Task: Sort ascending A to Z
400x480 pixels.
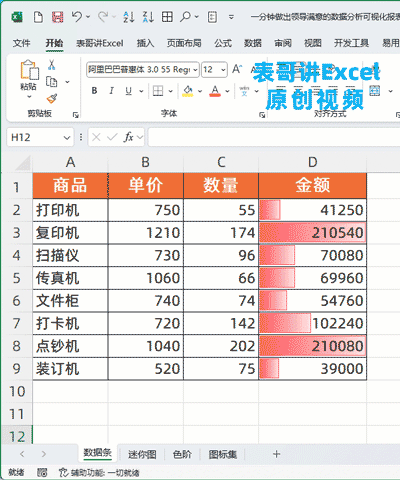Action: (128, 17)
